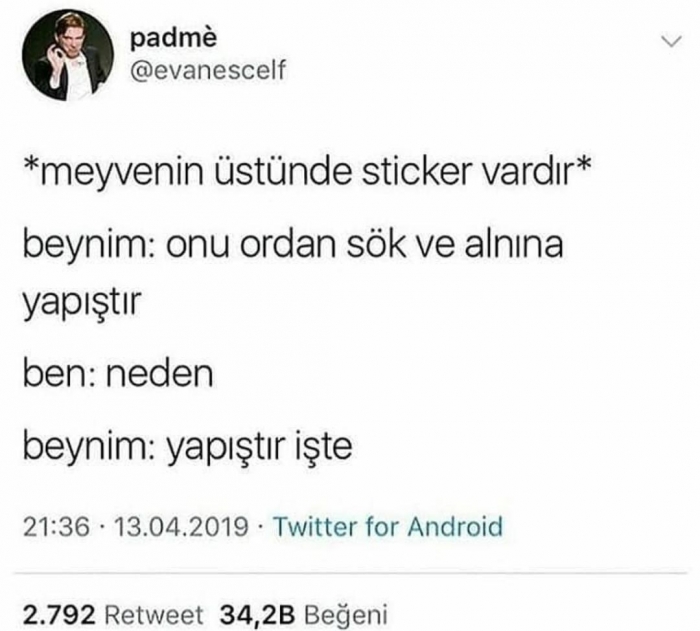Click the word 'Android' in the source label
The image size is (700, 631).
(455, 526)
